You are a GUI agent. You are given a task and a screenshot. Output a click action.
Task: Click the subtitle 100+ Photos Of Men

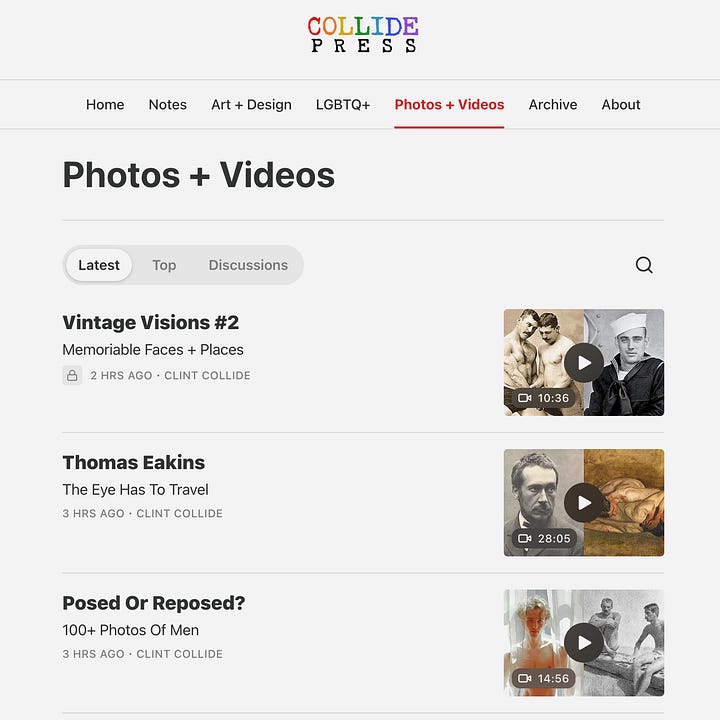[130, 630]
